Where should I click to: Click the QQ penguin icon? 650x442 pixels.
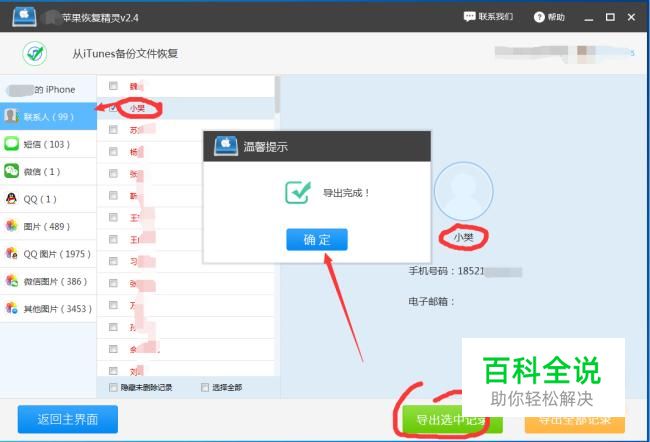12,199
